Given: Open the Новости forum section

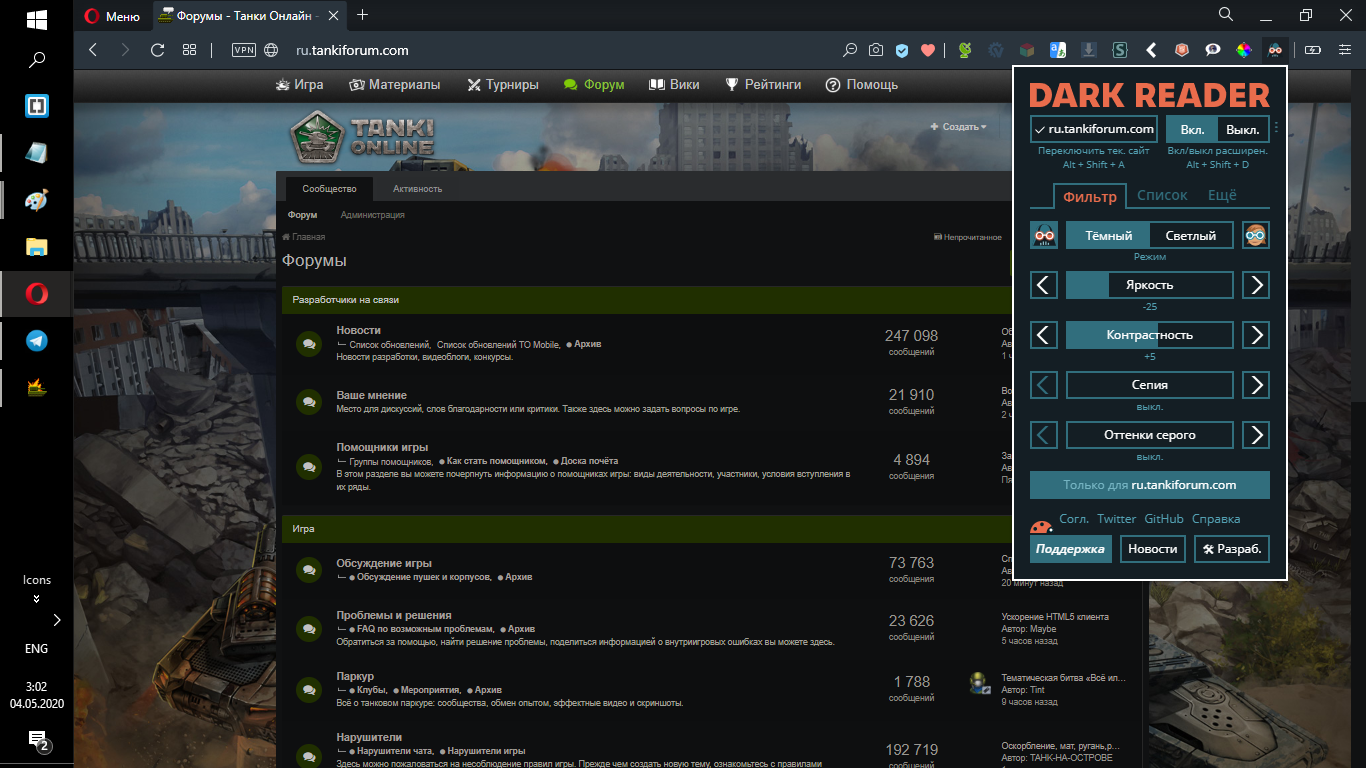Looking at the screenshot, I should [358, 330].
